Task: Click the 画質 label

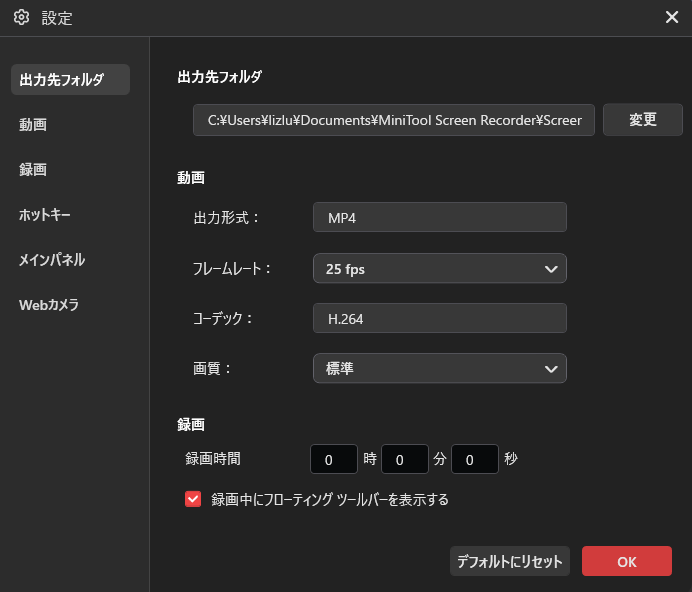Action: 212,368
